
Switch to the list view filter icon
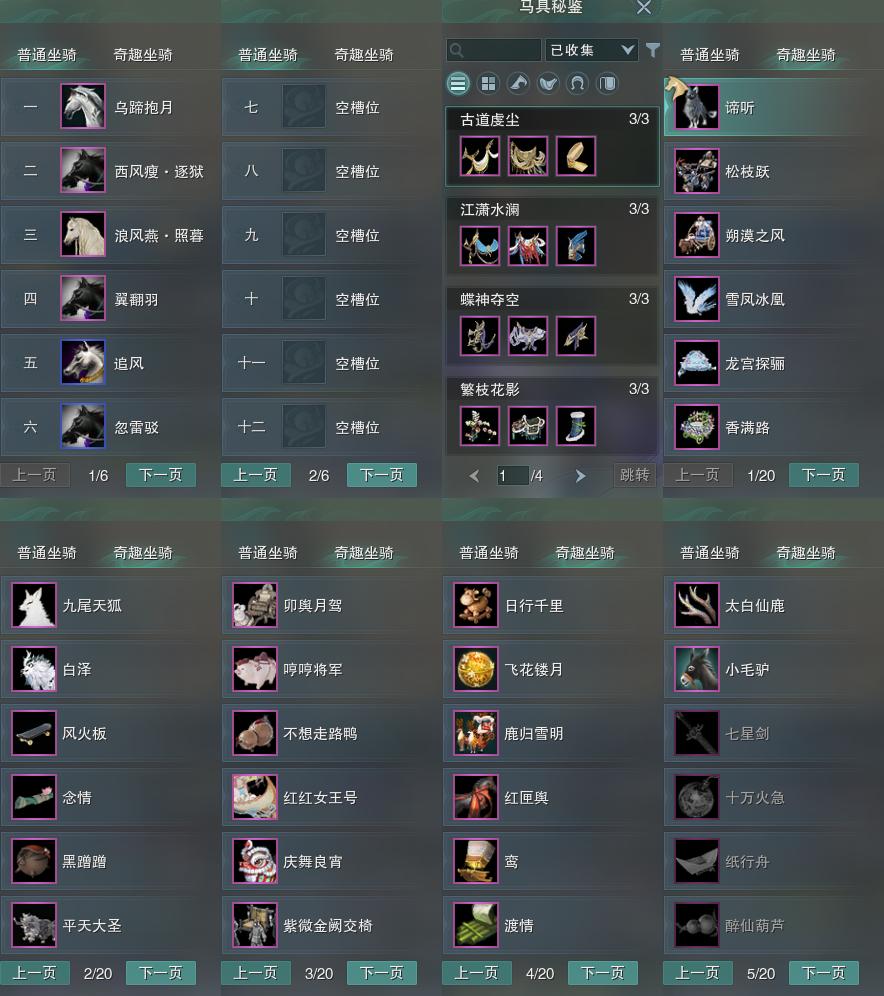point(458,84)
